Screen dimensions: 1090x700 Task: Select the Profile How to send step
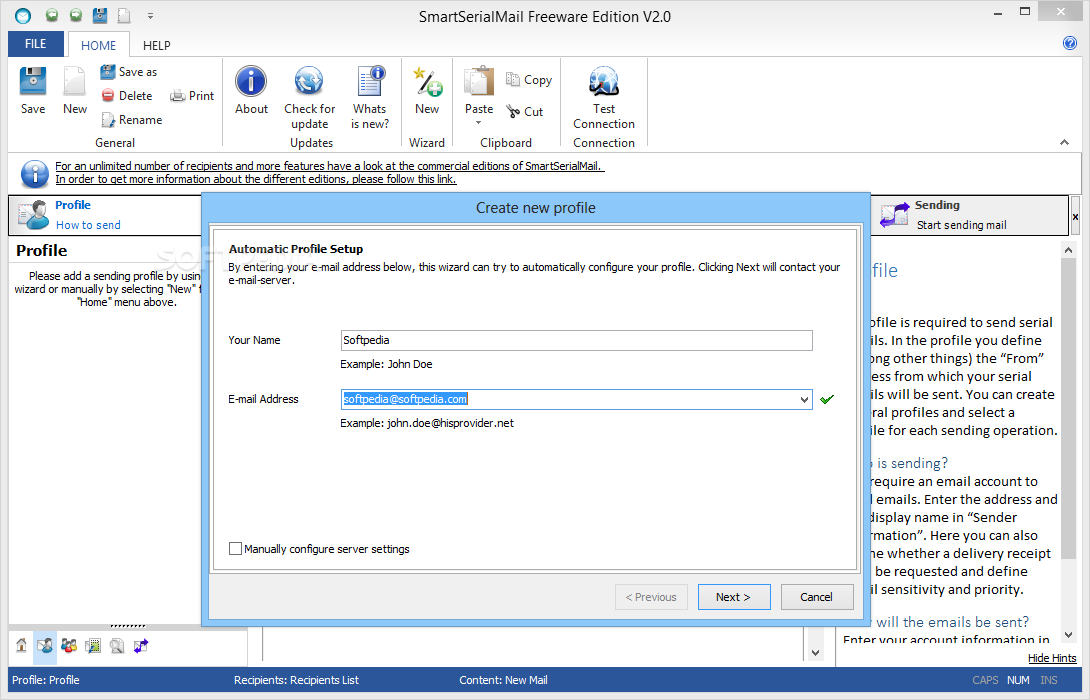click(104, 215)
